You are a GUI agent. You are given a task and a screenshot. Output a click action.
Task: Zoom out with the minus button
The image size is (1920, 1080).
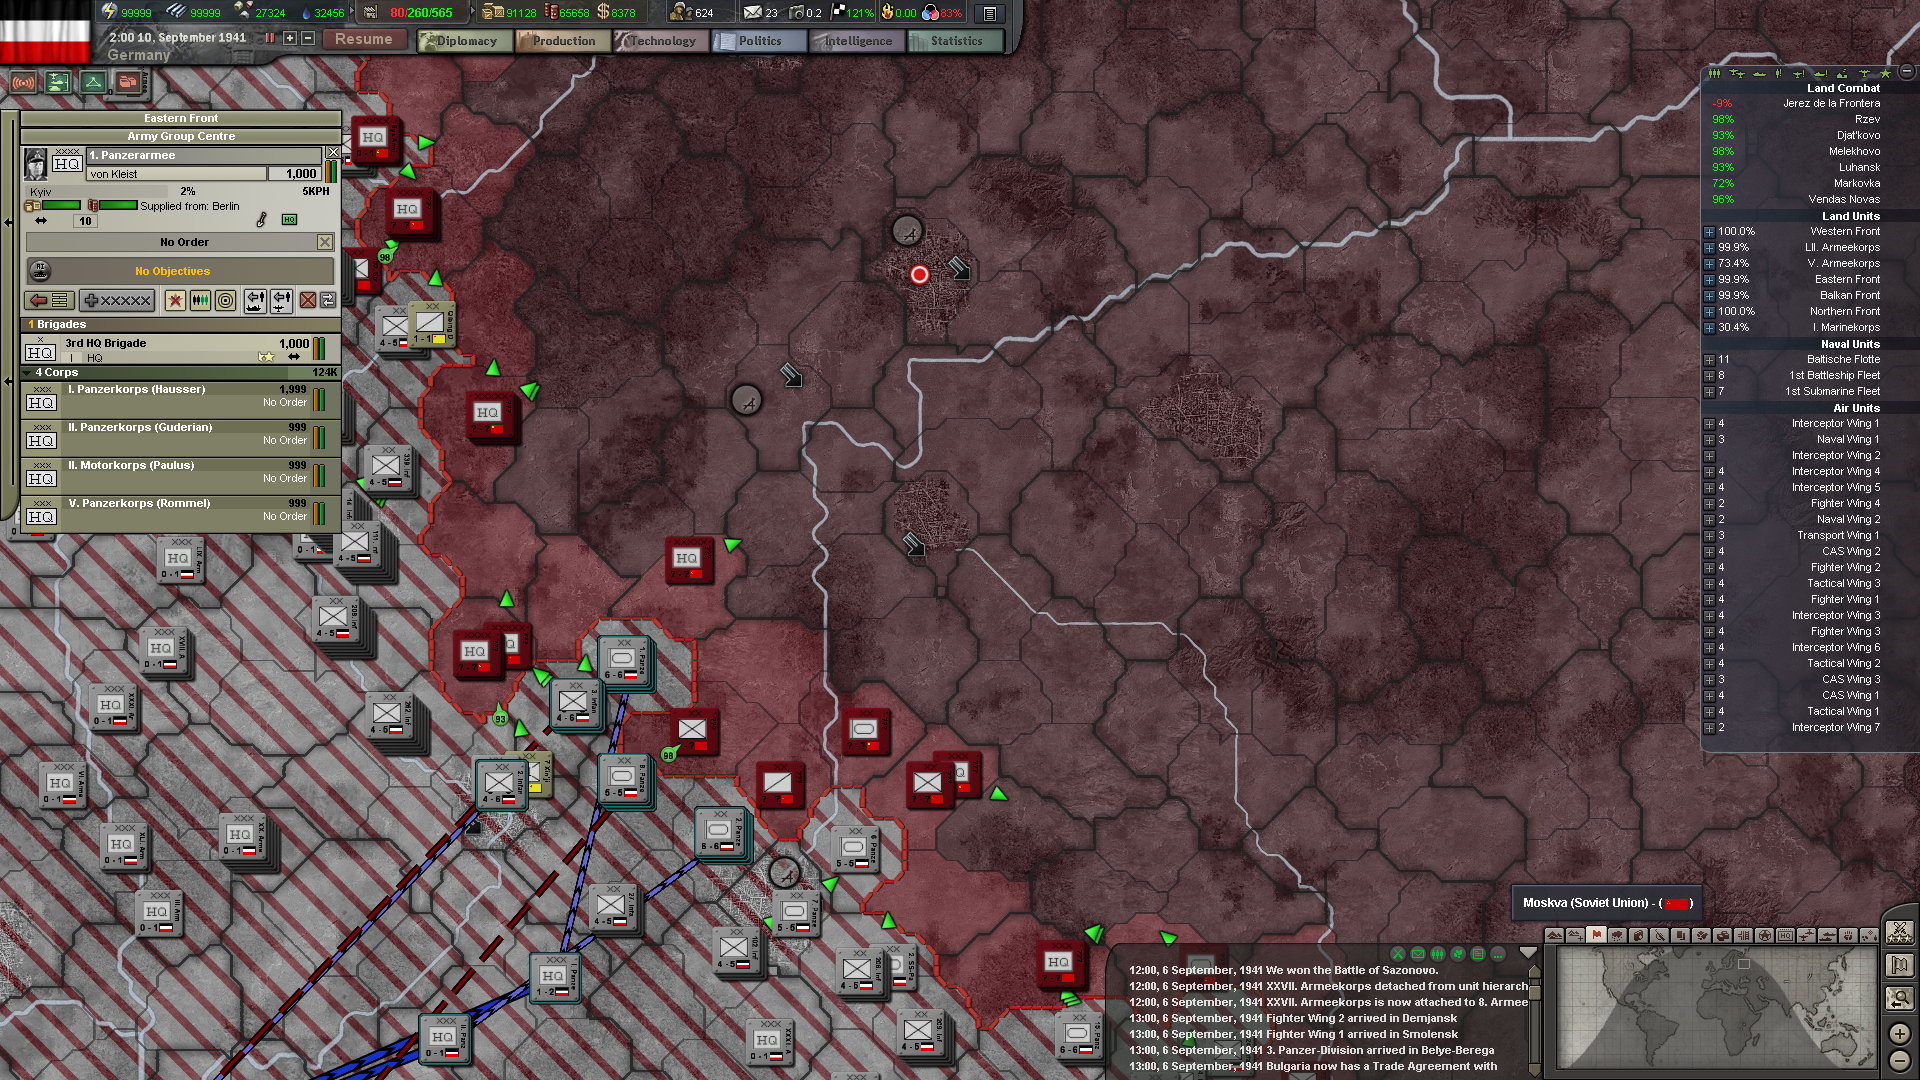[1900, 1061]
